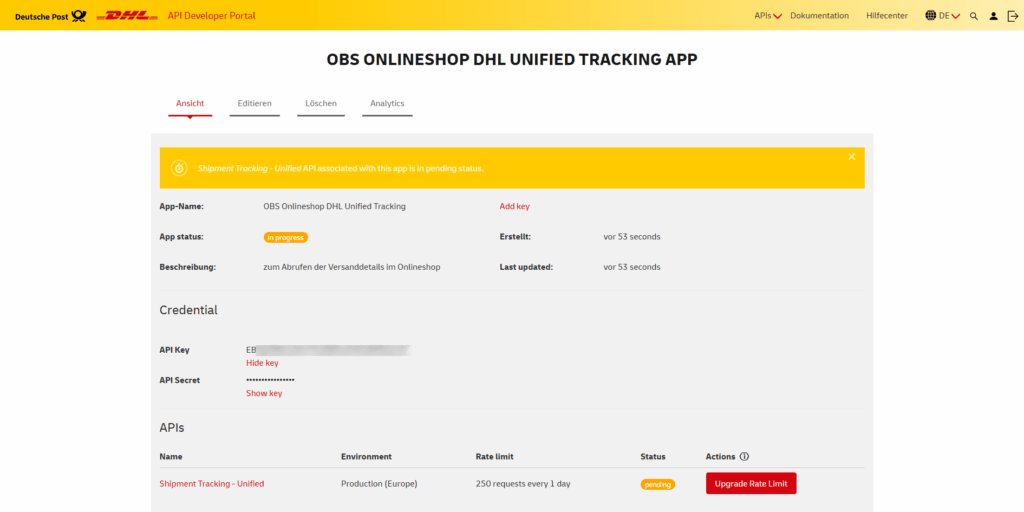Screen dimensions: 1024x512
Task: Open the search magnifier icon
Action: (974, 16)
